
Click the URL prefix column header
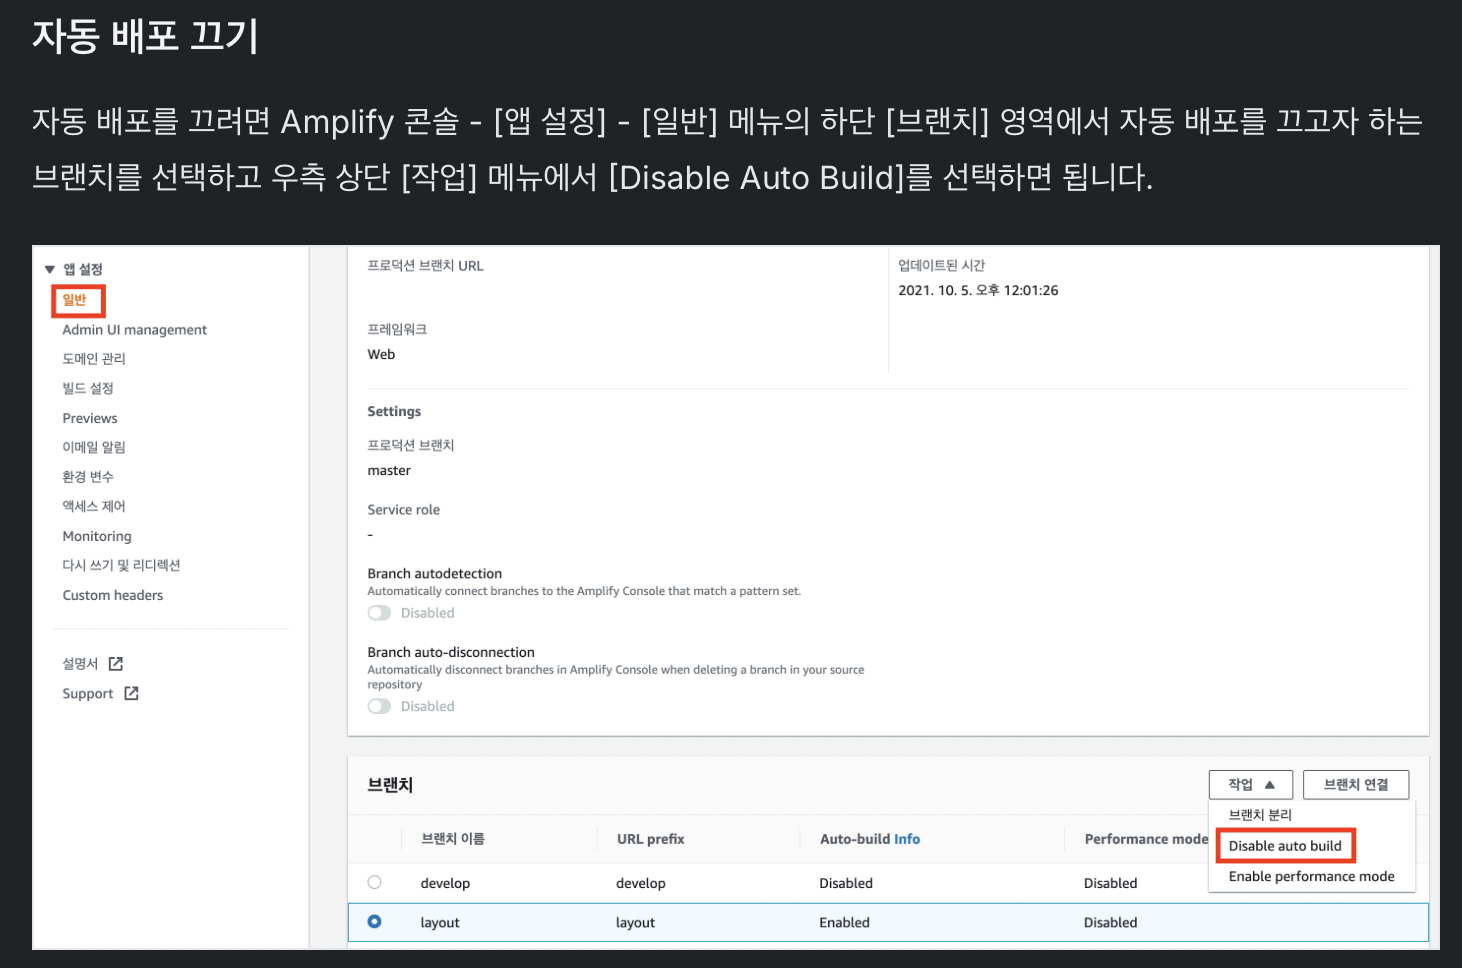tap(651, 839)
